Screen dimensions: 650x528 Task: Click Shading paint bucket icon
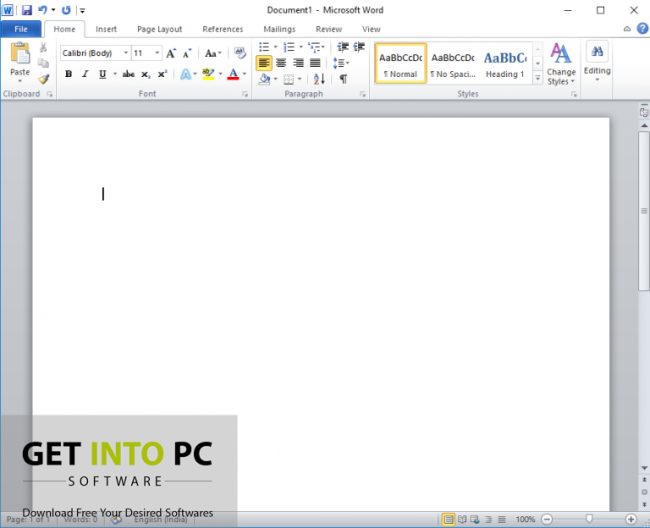click(x=264, y=79)
